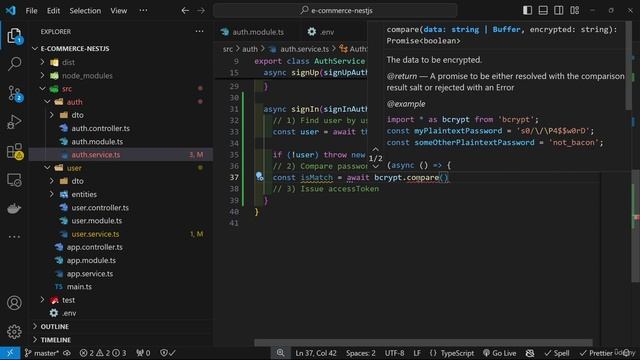640x360 pixels.
Task: Open errors and warnings count in status bar
Action: click(x=102, y=353)
